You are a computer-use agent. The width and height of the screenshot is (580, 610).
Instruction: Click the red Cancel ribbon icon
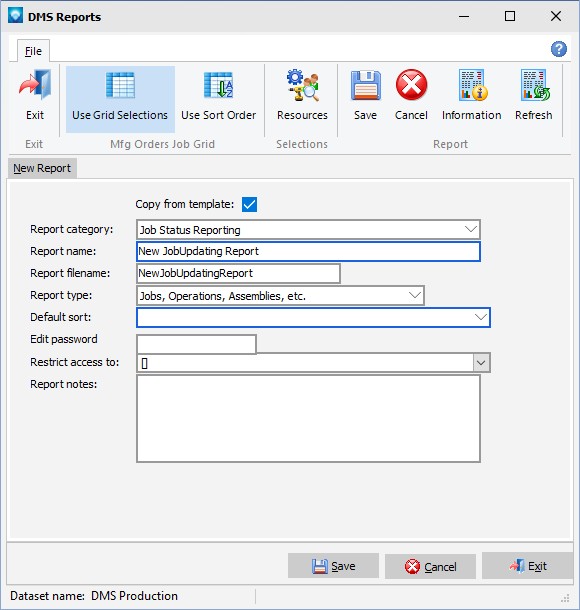click(411, 84)
